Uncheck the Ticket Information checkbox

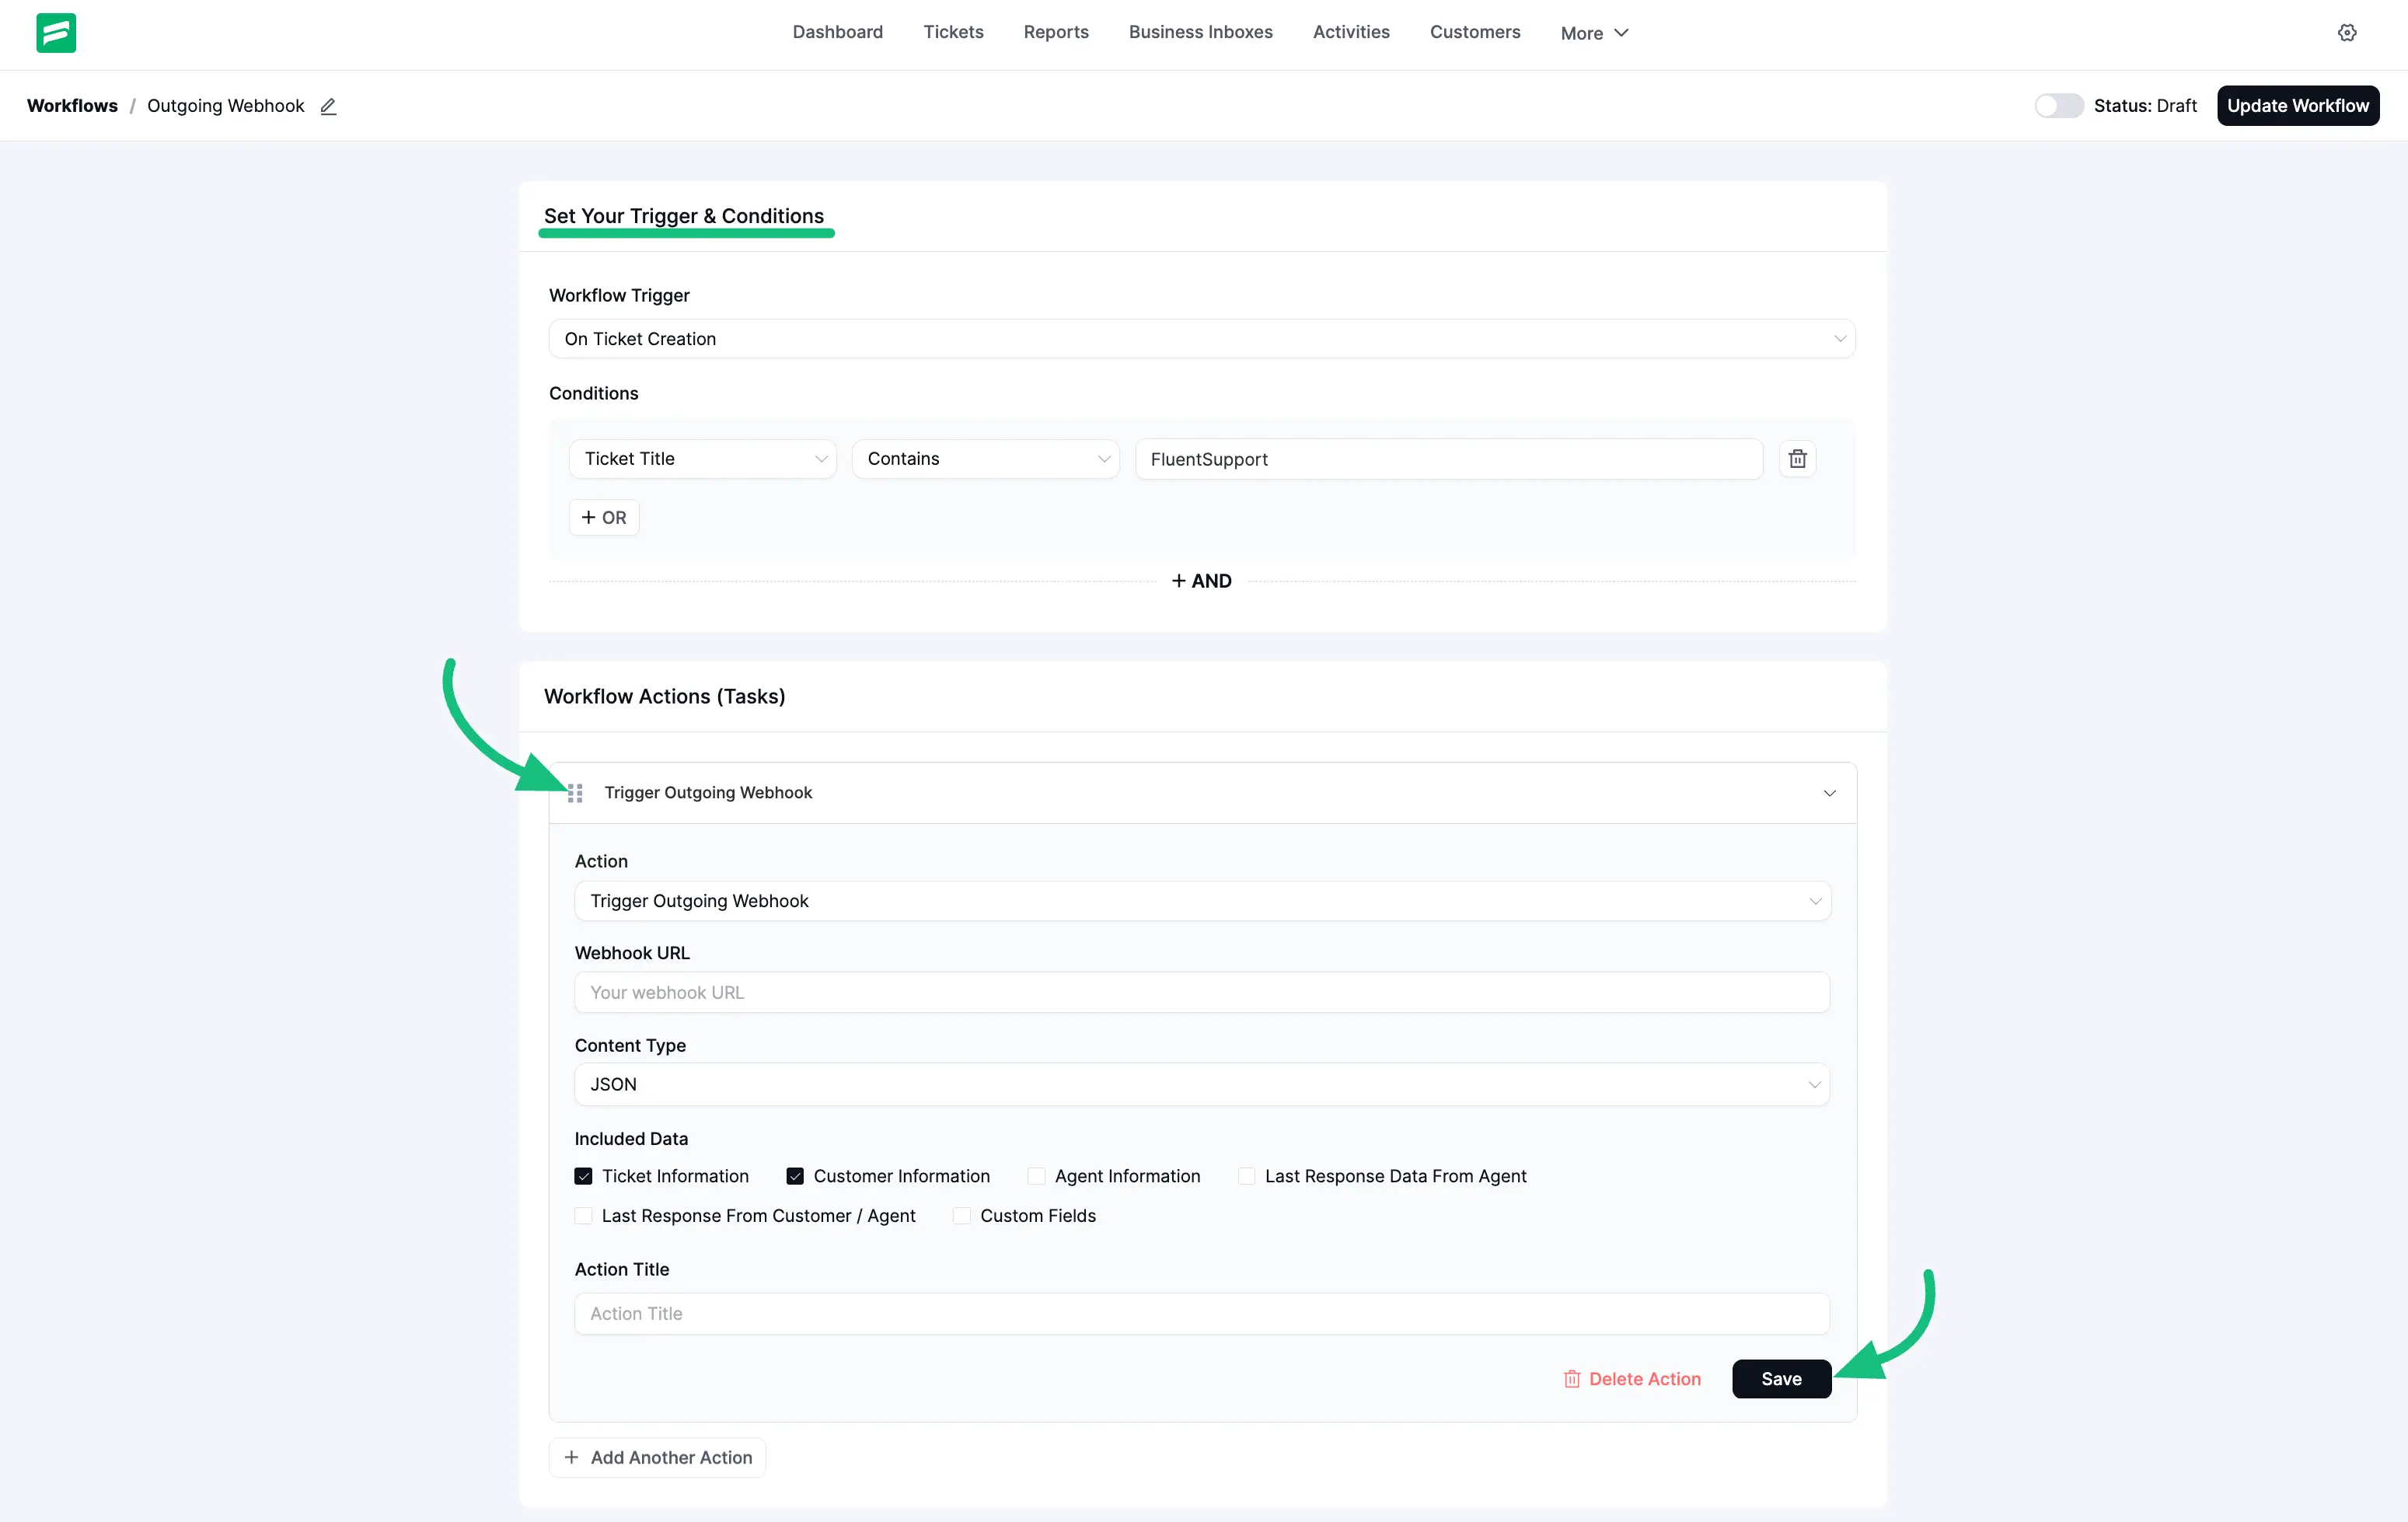pos(583,1176)
